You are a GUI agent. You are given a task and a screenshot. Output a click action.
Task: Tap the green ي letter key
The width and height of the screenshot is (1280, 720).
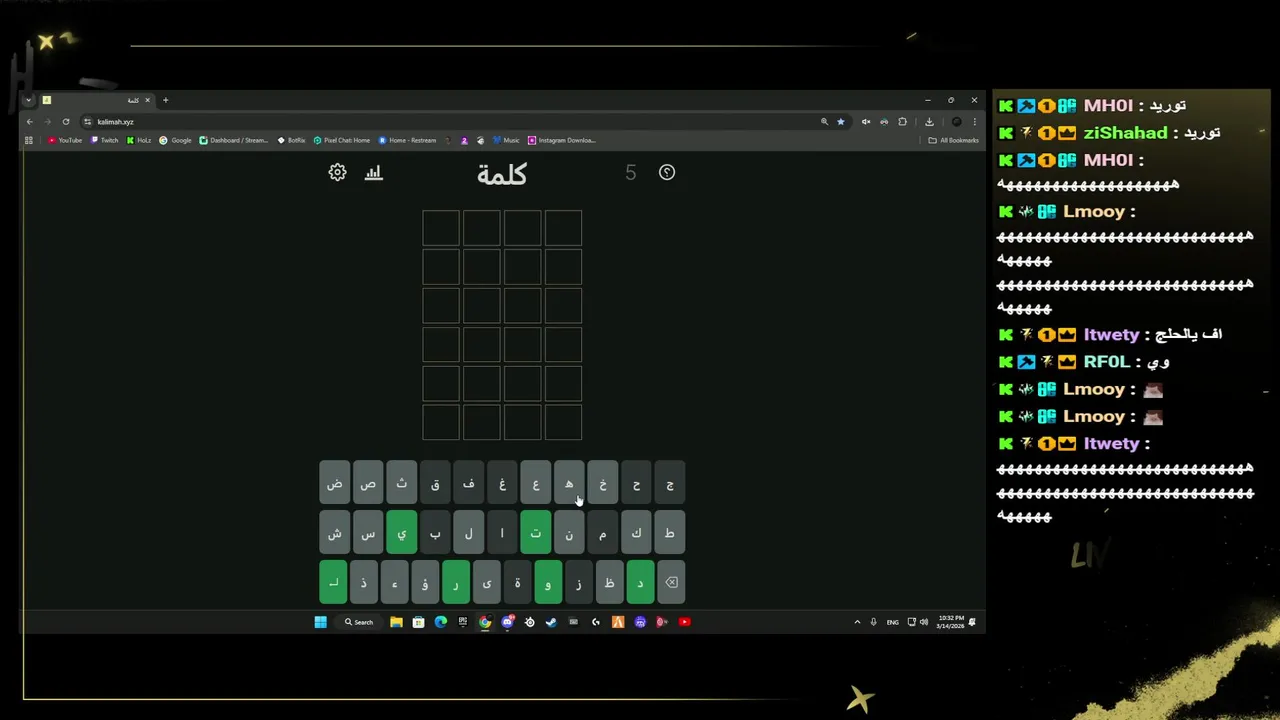pos(402,533)
